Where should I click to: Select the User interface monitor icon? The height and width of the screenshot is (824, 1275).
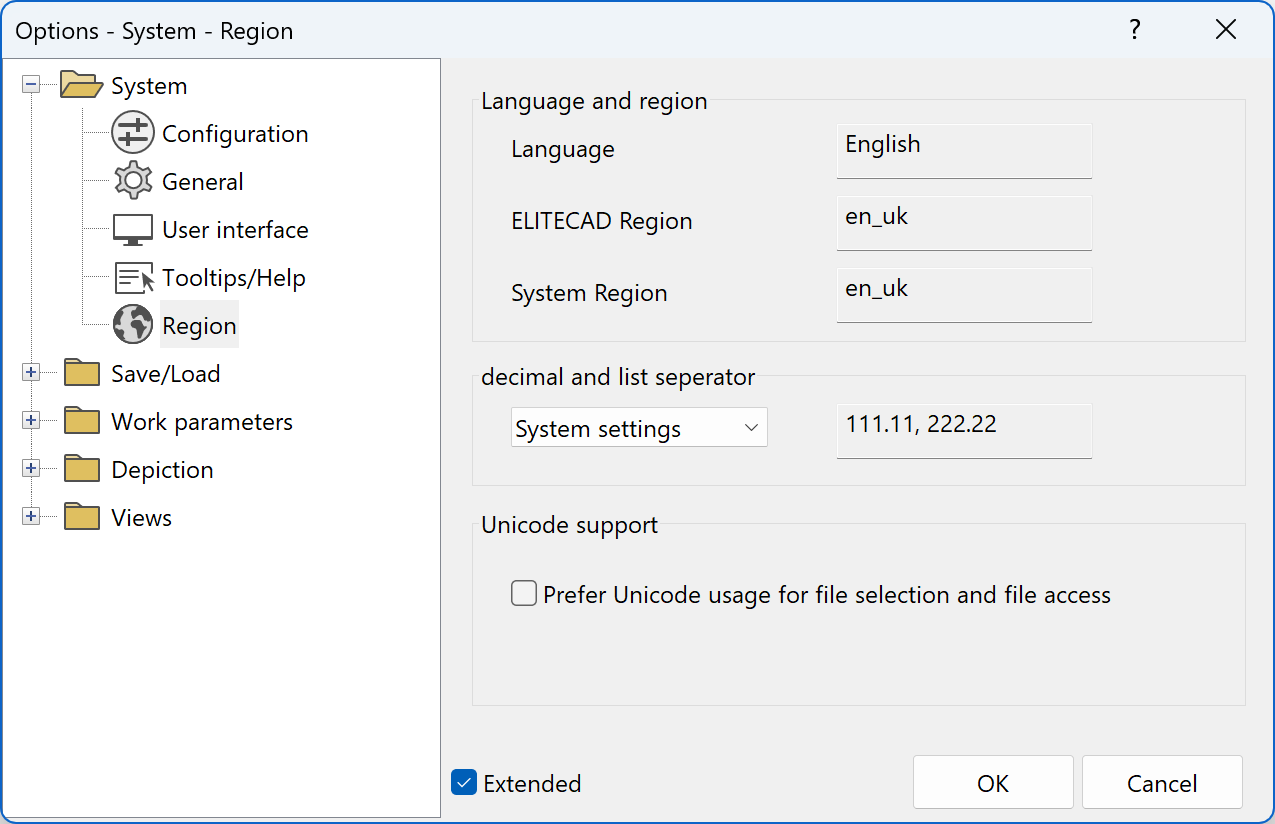click(x=133, y=229)
